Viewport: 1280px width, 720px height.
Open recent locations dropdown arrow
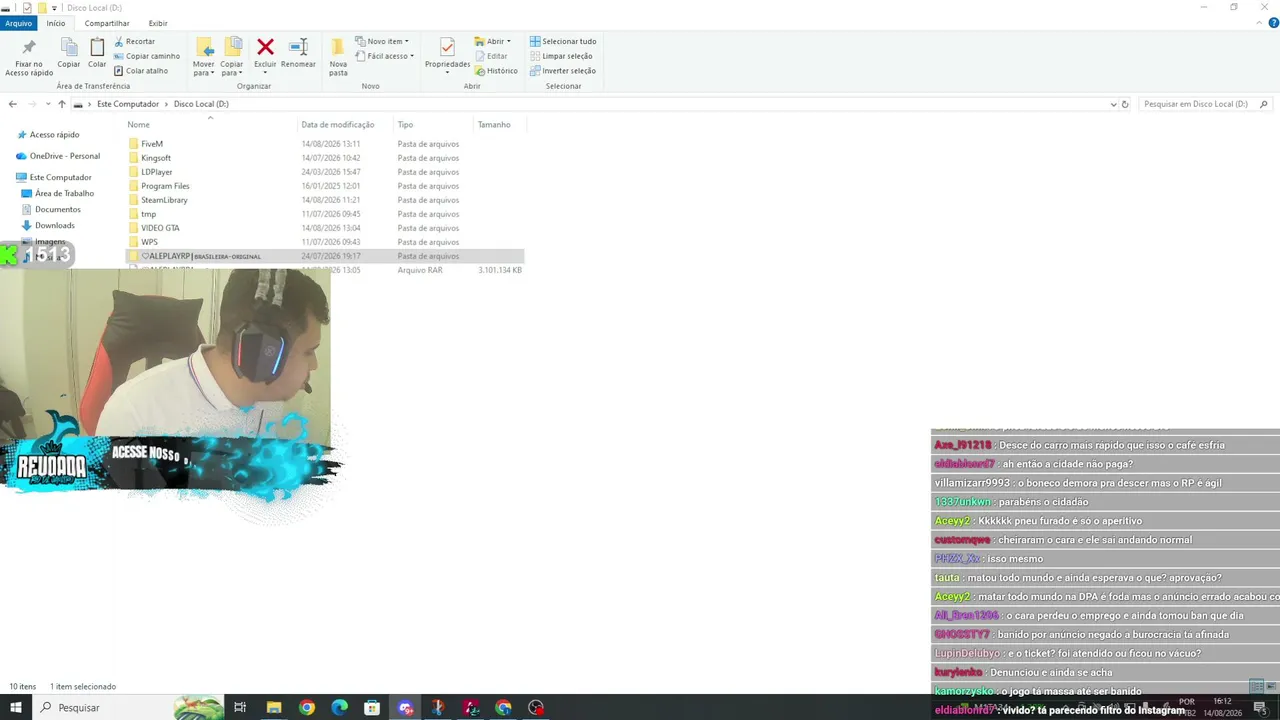coord(46,104)
